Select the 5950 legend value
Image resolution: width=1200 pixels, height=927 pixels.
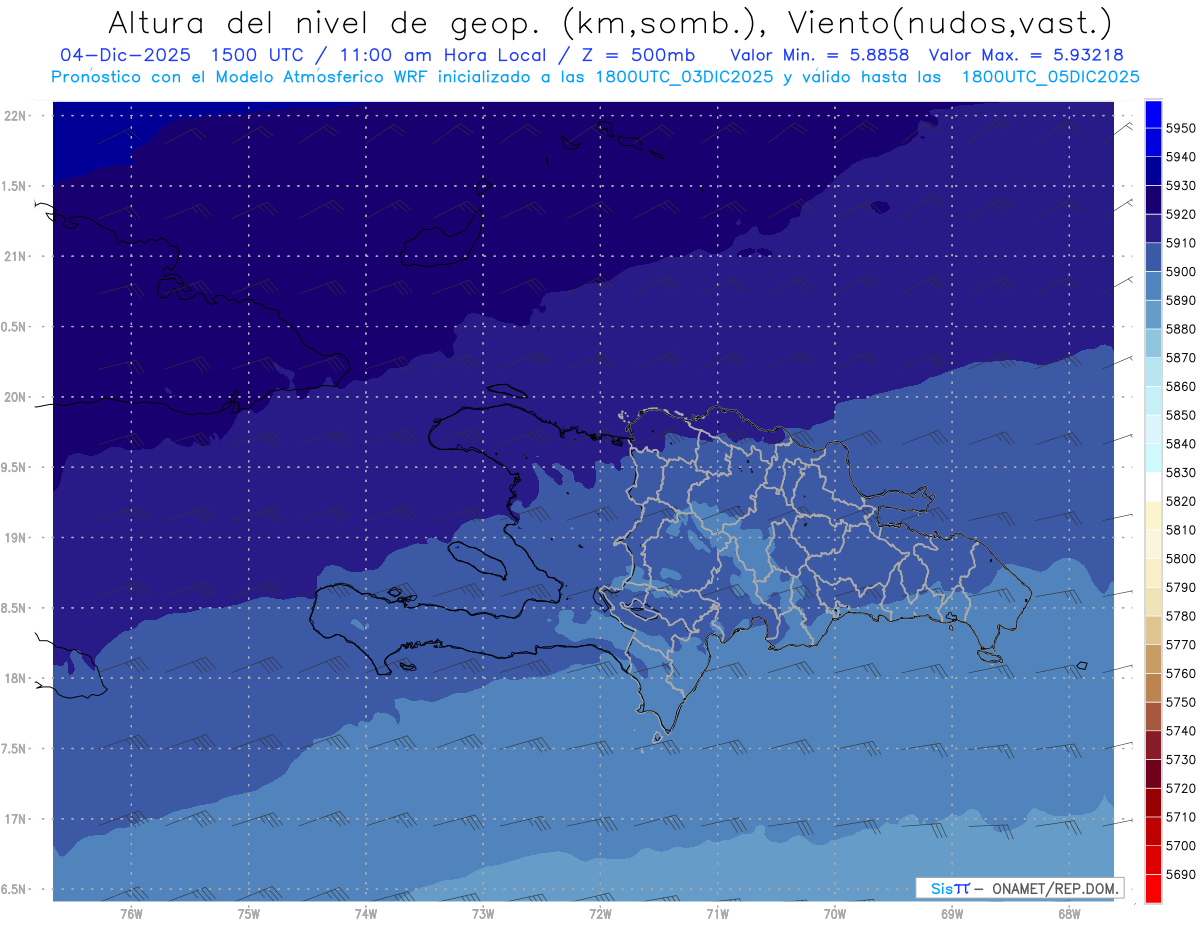[1181, 128]
